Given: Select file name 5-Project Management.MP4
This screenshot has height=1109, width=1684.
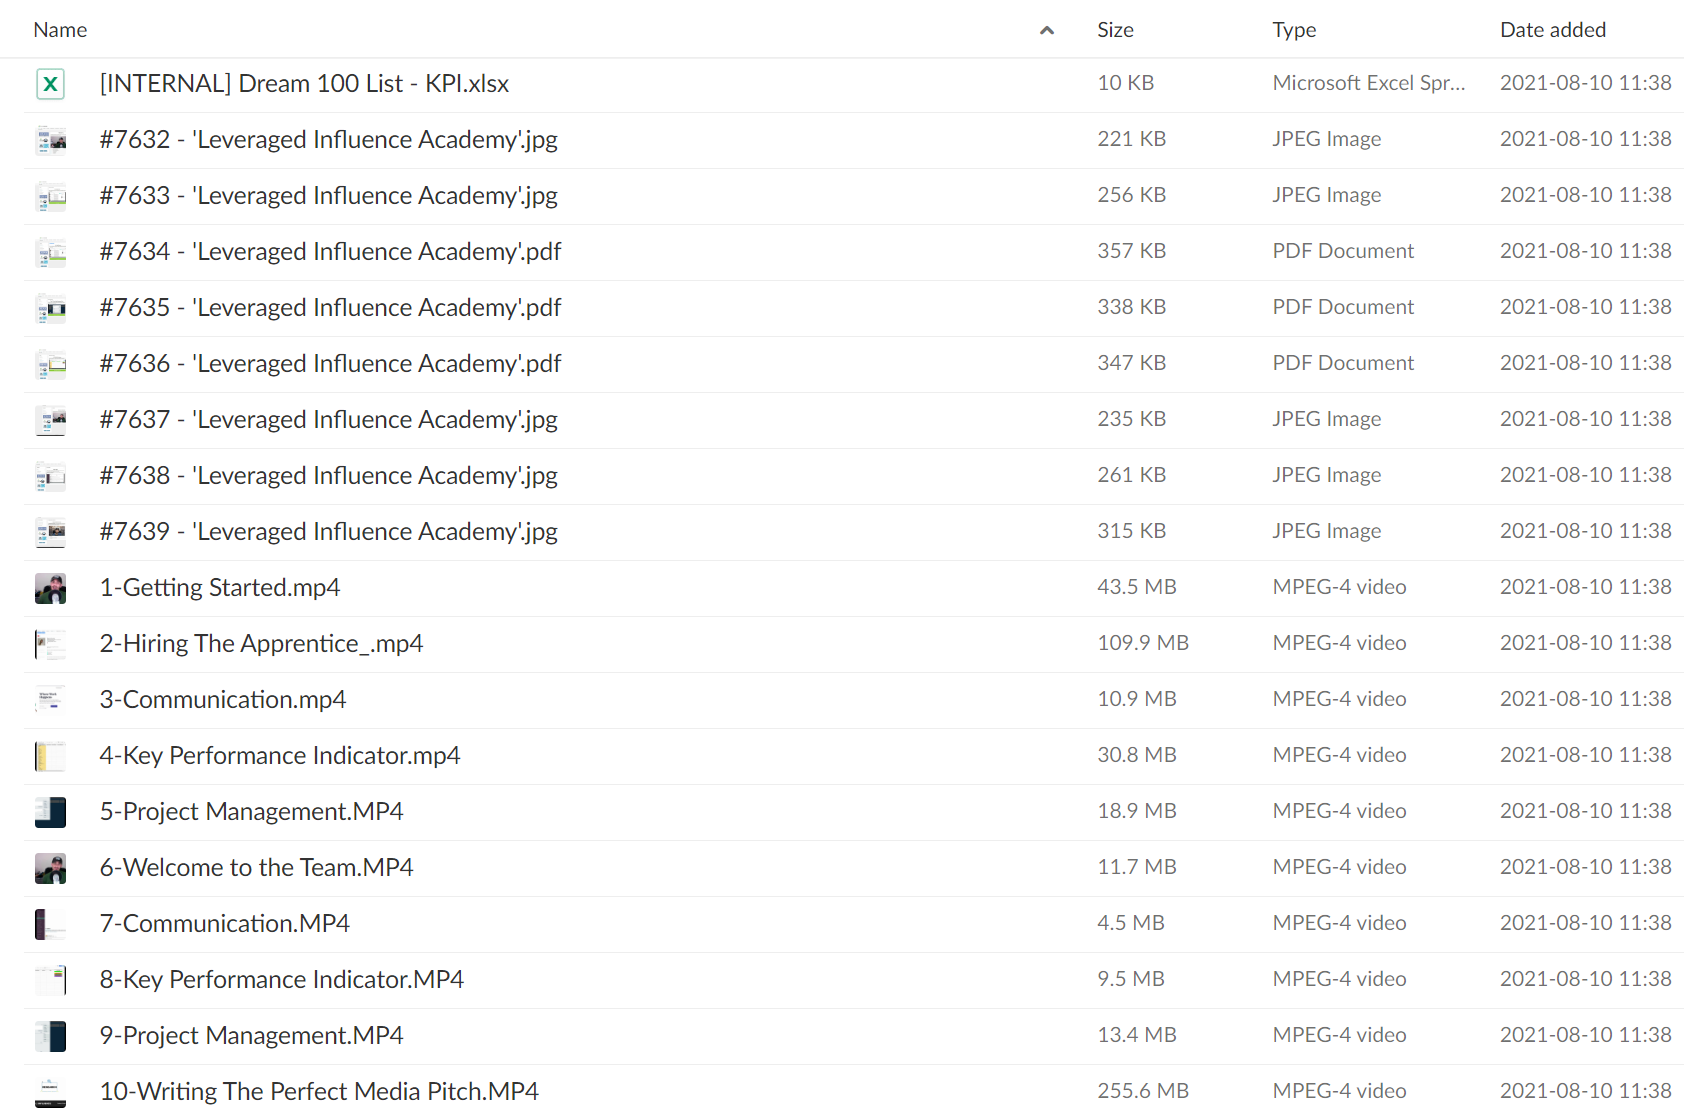Looking at the screenshot, I should click(251, 812).
